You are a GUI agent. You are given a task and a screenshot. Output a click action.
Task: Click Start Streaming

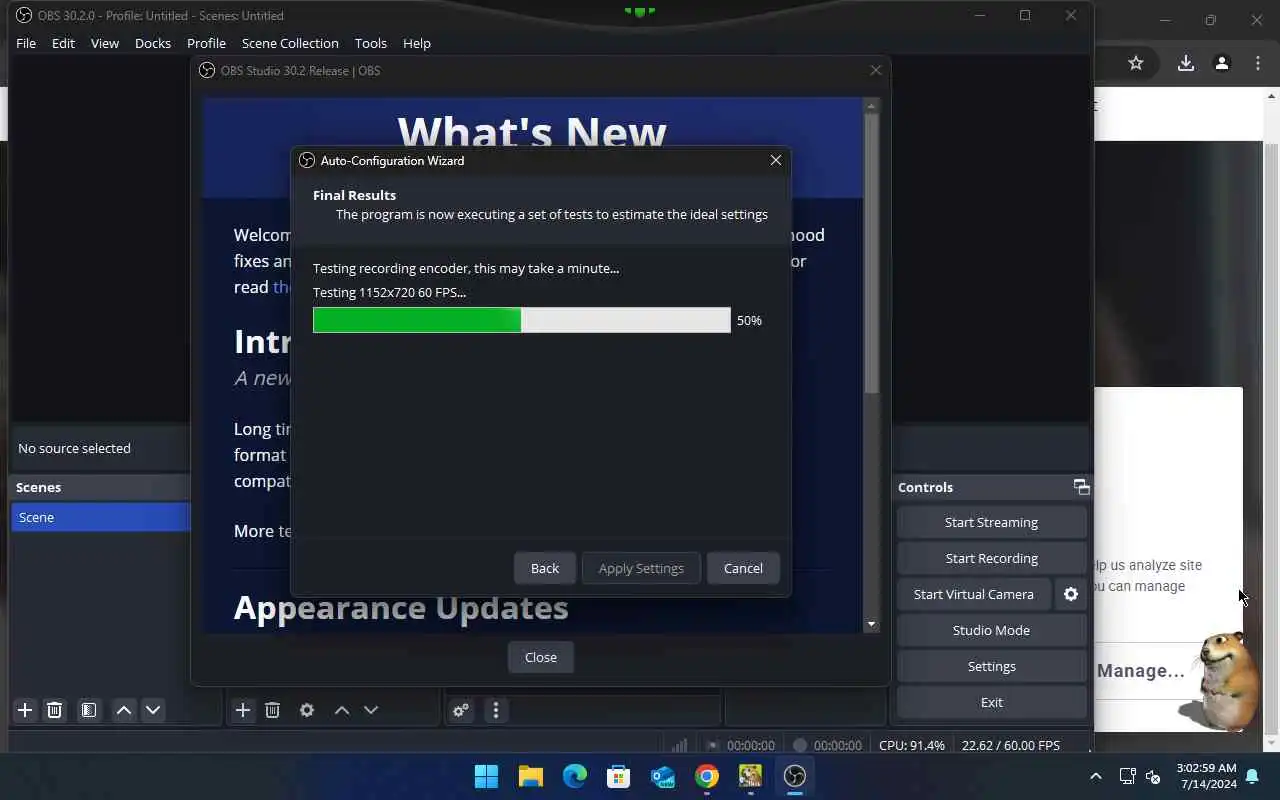[991, 522]
